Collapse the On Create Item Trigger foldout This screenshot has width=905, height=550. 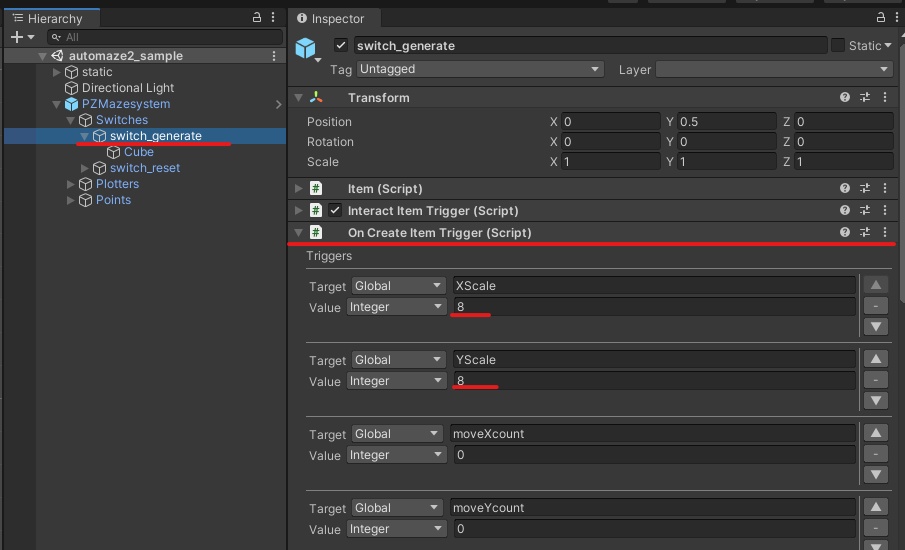[298, 232]
